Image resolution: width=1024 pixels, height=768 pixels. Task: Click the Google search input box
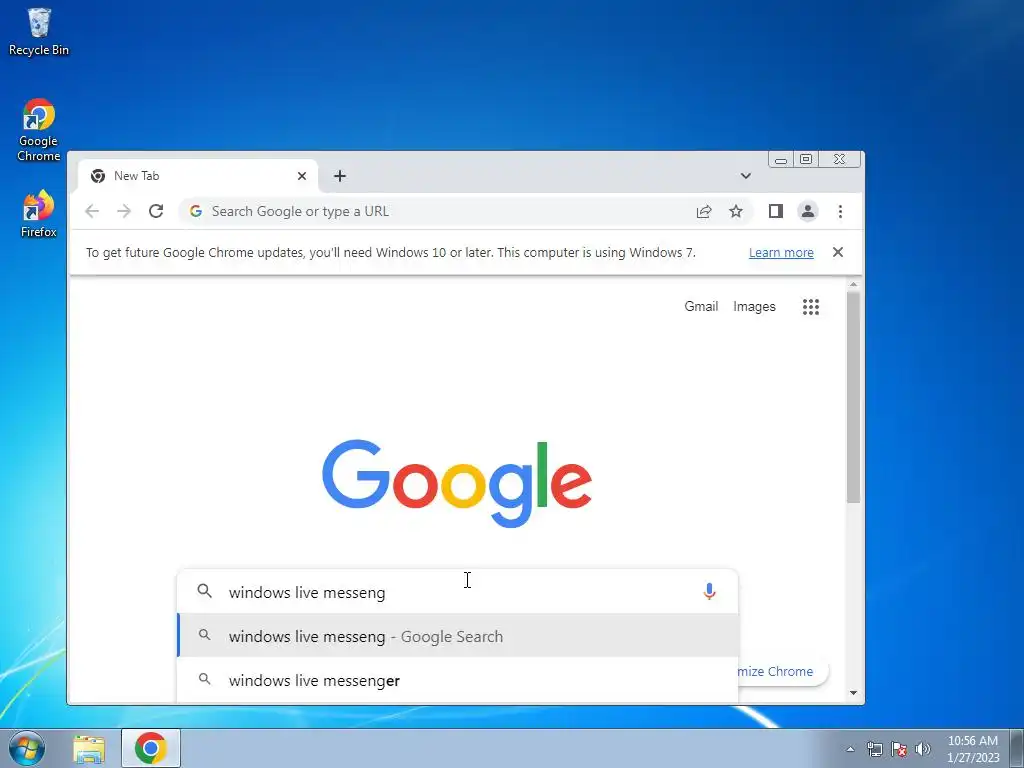[457, 592]
